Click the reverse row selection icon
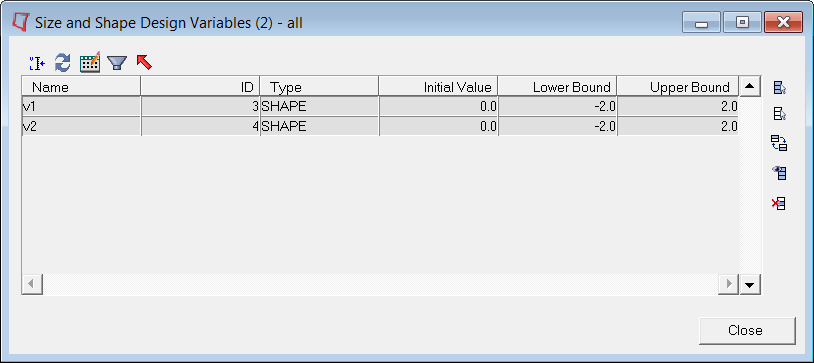Viewport: 814px width, 363px height. pos(779,143)
